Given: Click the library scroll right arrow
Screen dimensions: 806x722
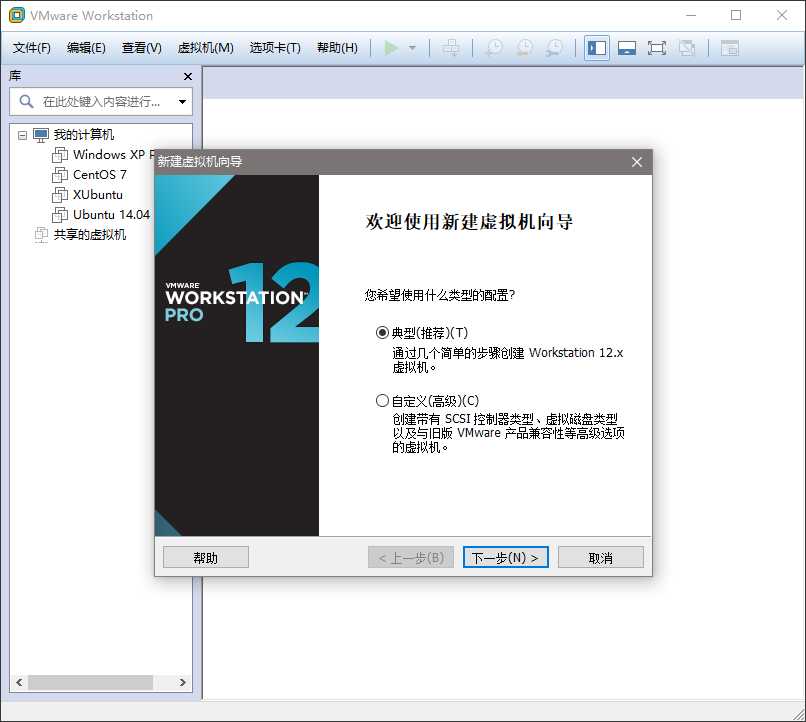Looking at the screenshot, I should point(182,682).
